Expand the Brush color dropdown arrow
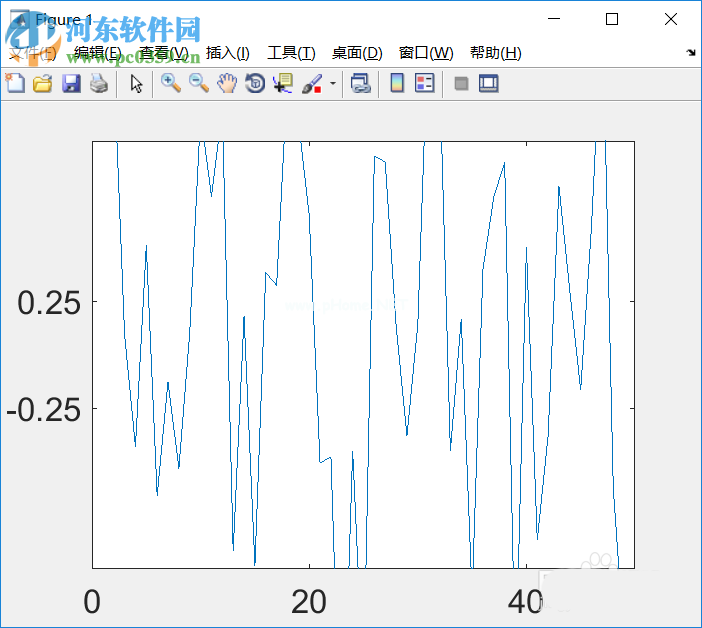 coord(332,84)
